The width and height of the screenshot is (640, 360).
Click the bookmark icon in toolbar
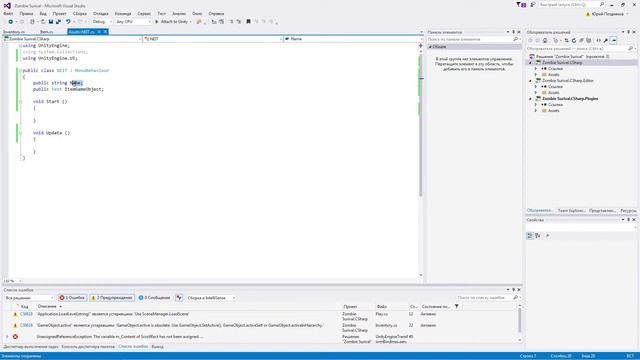tap(248, 22)
